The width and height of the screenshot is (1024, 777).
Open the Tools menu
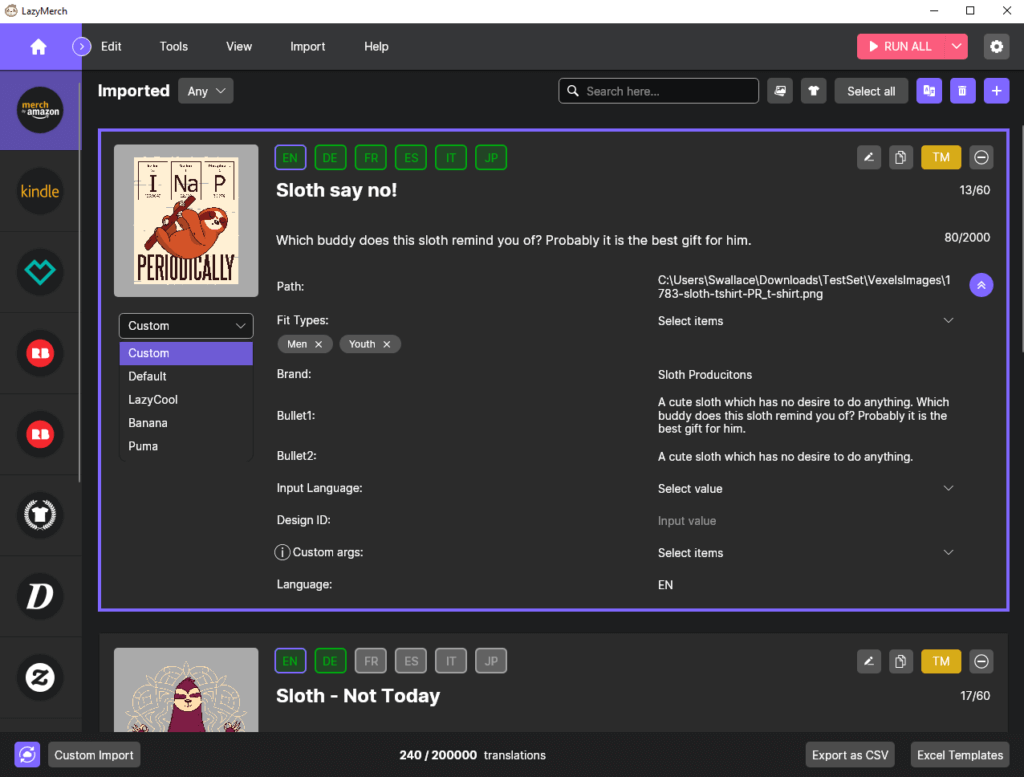point(173,47)
